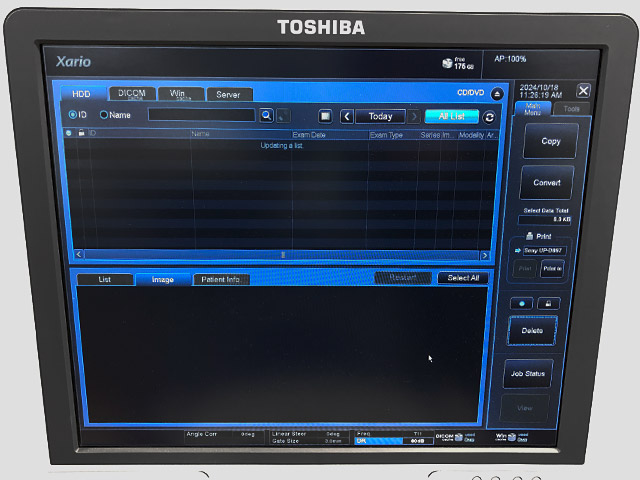Click the Select Data Total size field
Screen dimensions: 640x480
[545, 220]
